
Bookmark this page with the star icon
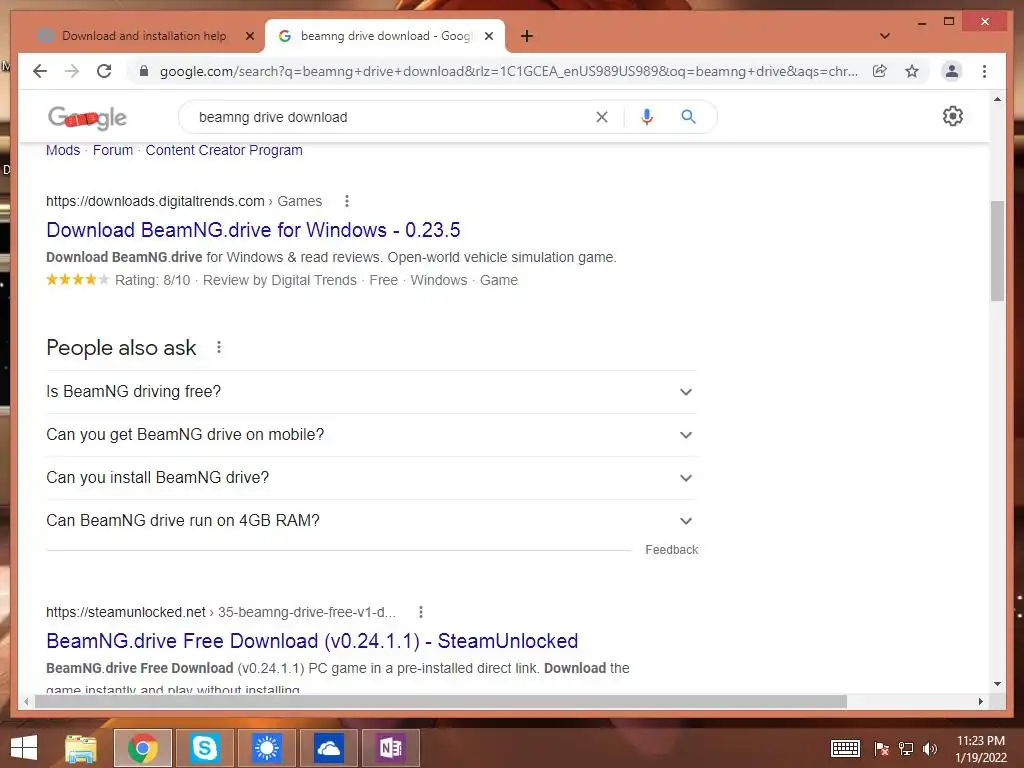(912, 71)
